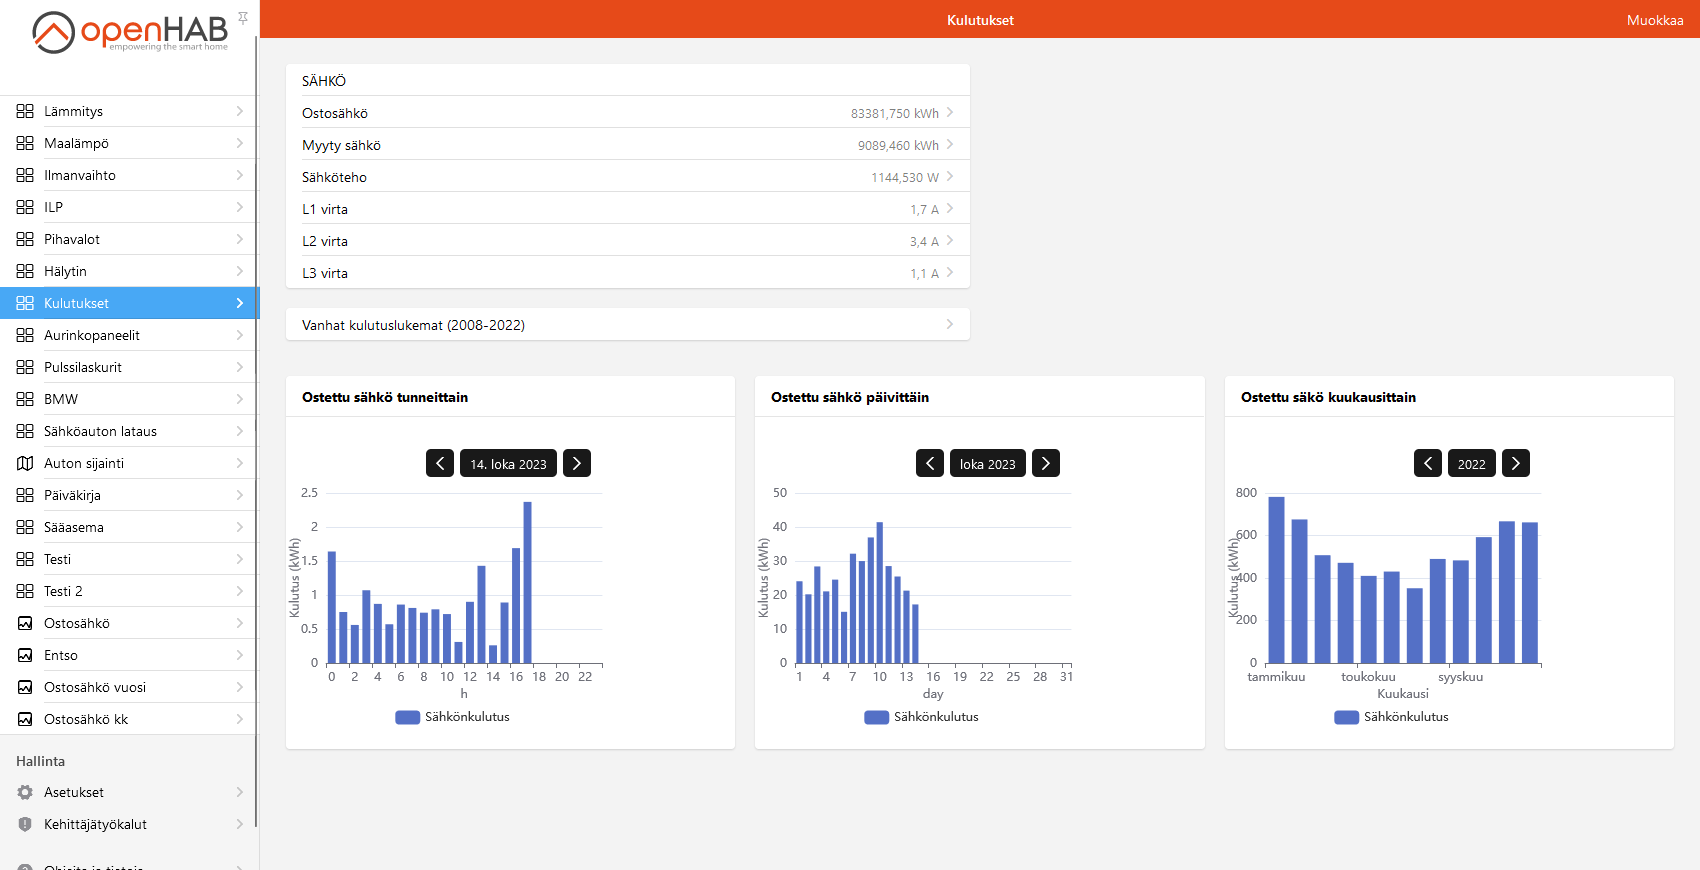Screen dimensions: 1700x870
Task: Click the Muokkaa link
Action: pos(1654,20)
